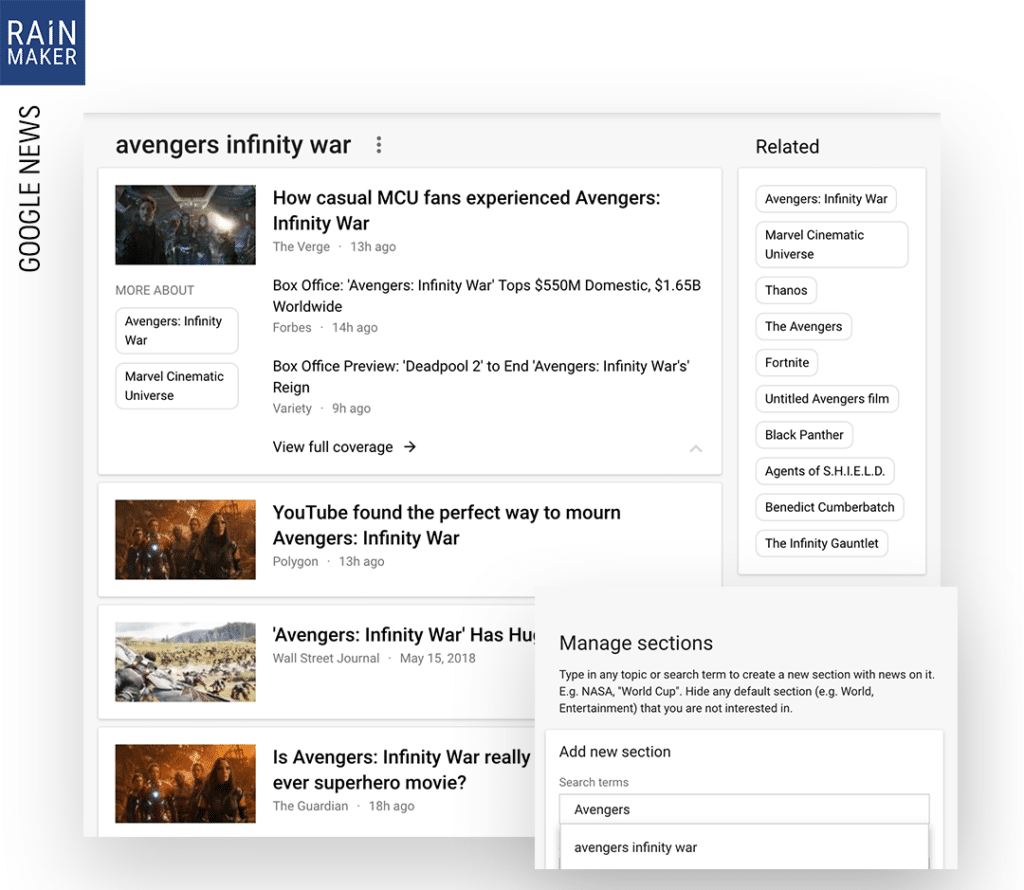Select Agents of S.H.I.E.L.D. related chip

pyautogui.click(x=825, y=471)
